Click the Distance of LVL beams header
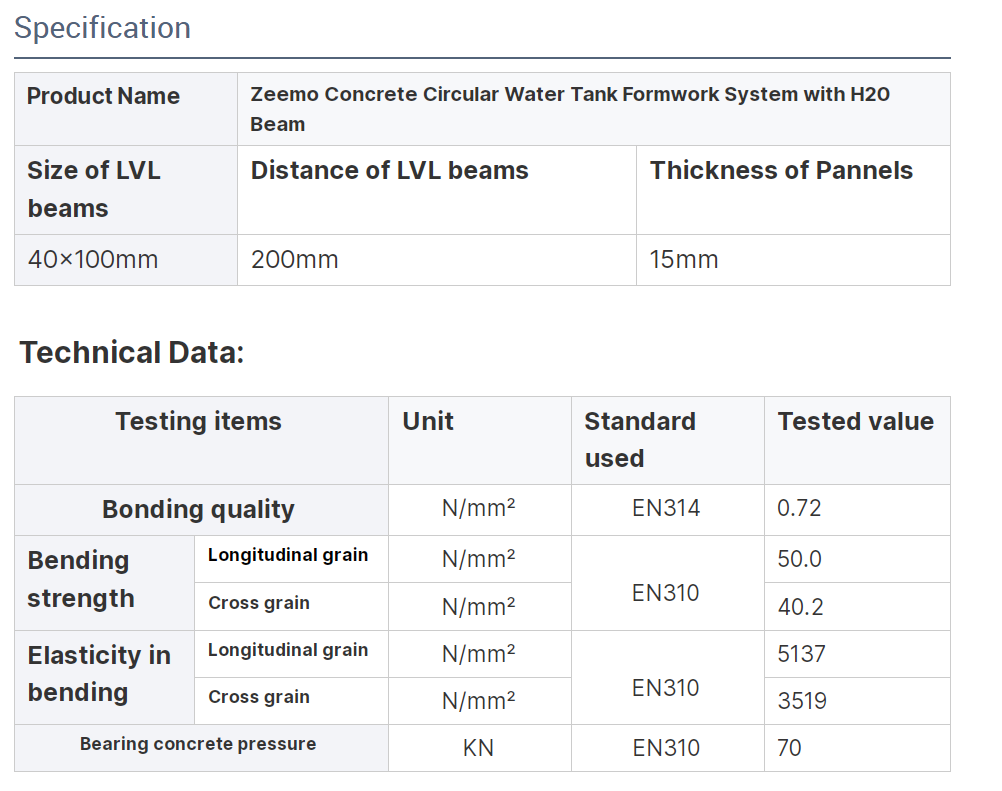Viewport: 1002px width, 791px height. pos(389,171)
